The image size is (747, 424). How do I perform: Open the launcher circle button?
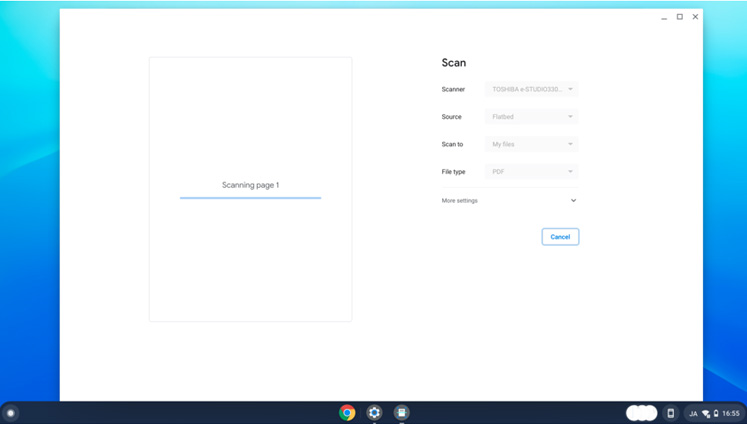(11, 413)
